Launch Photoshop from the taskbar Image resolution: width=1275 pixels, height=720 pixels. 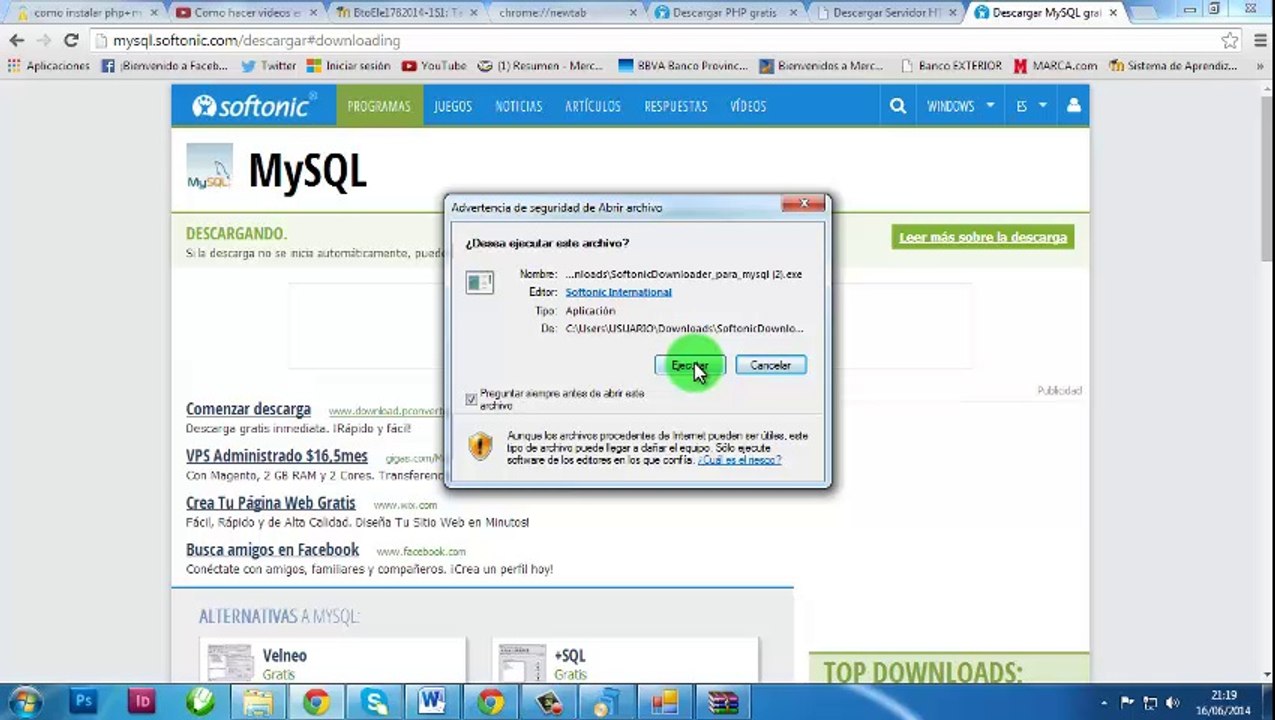[83, 702]
